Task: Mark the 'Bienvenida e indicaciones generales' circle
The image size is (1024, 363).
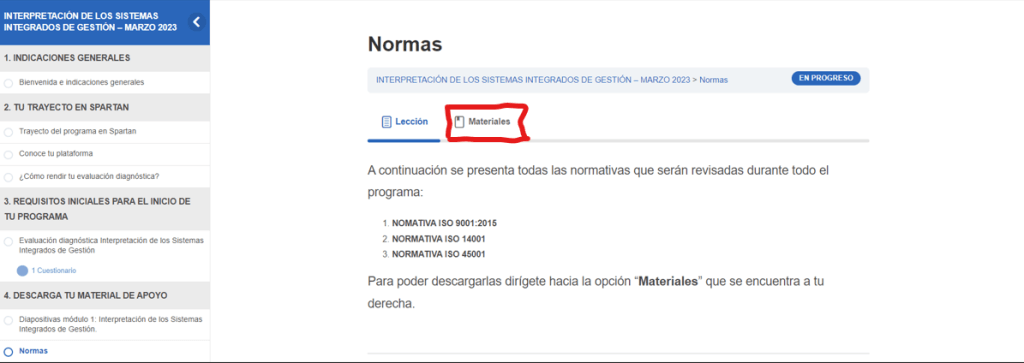Action: (8, 83)
